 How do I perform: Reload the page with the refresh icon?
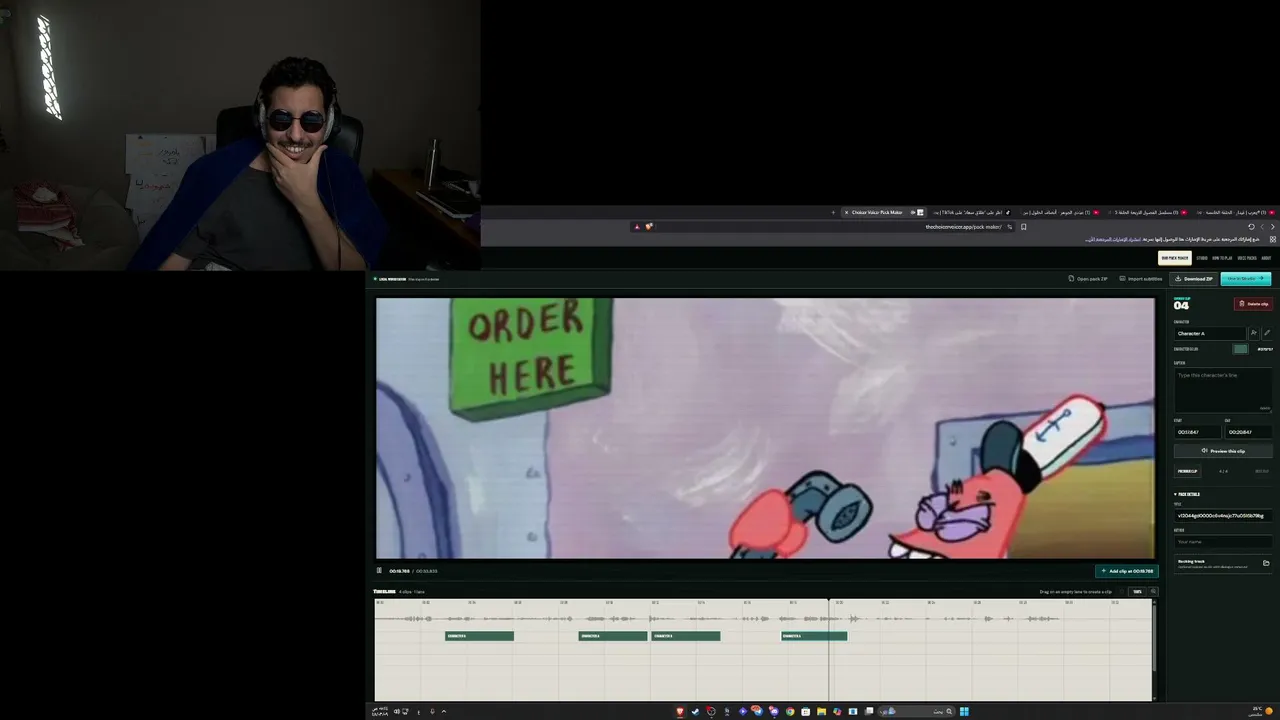tap(1251, 227)
